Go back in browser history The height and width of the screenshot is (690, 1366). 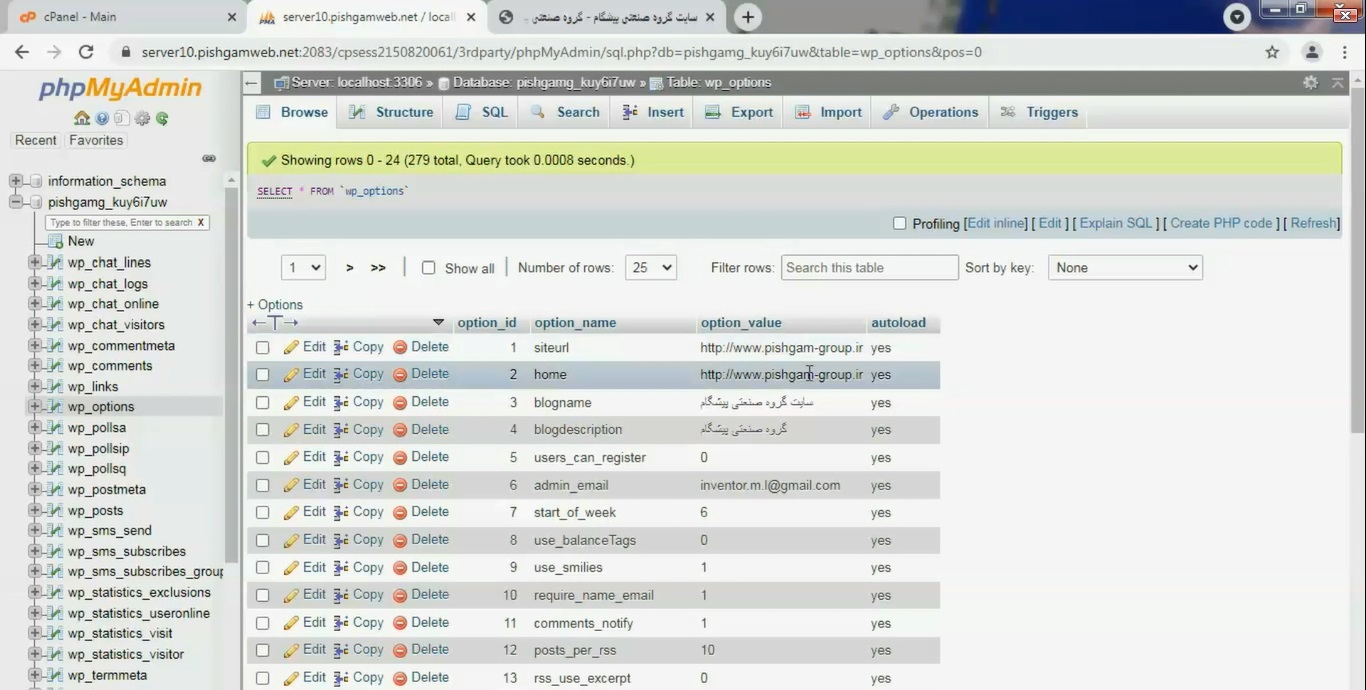tap(22, 52)
